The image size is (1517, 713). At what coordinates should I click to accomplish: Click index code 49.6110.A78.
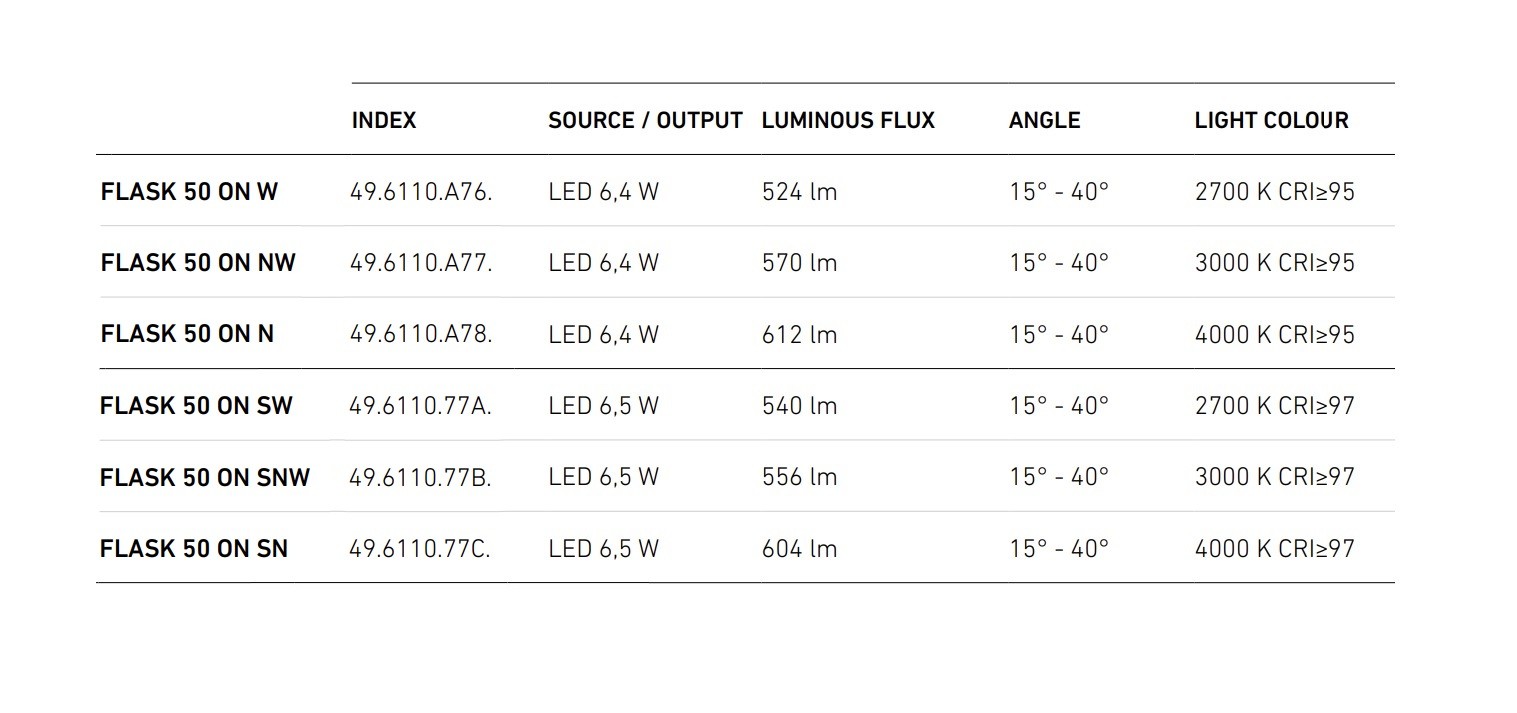tap(421, 334)
